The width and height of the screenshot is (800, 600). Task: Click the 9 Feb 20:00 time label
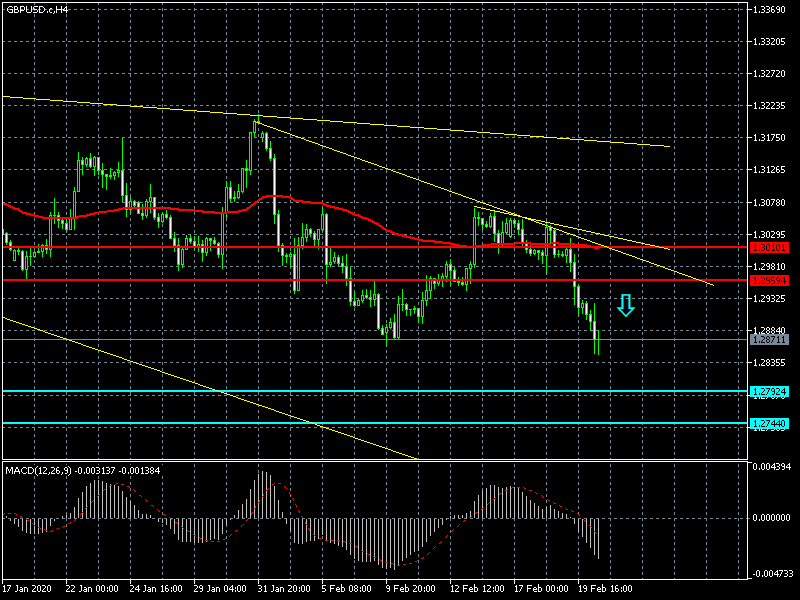(x=411, y=588)
